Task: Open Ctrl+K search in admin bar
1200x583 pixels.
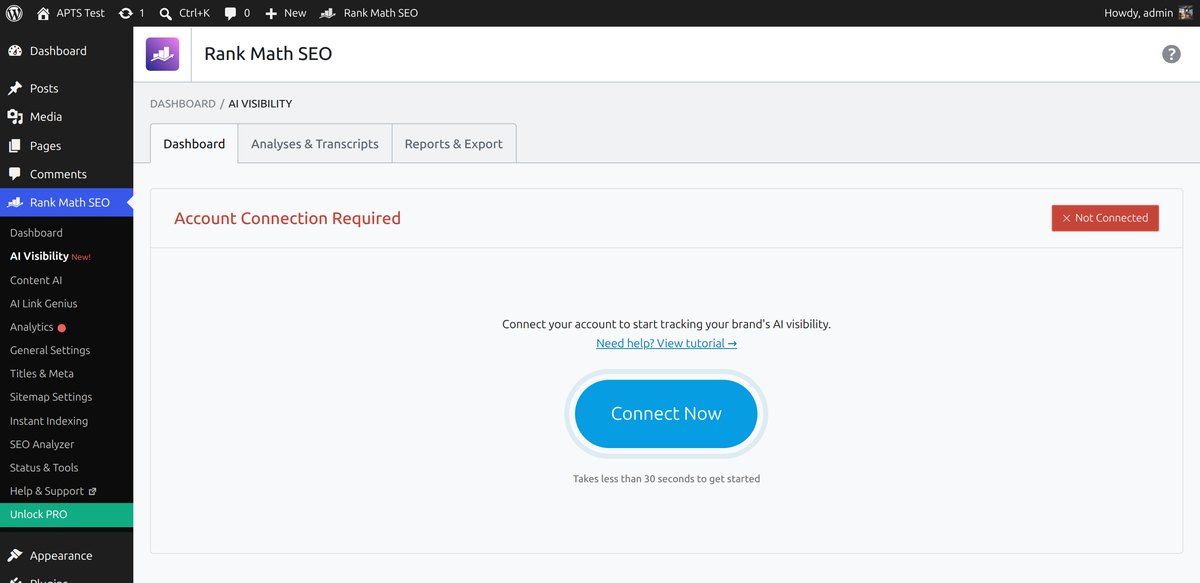Action: (x=184, y=13)
